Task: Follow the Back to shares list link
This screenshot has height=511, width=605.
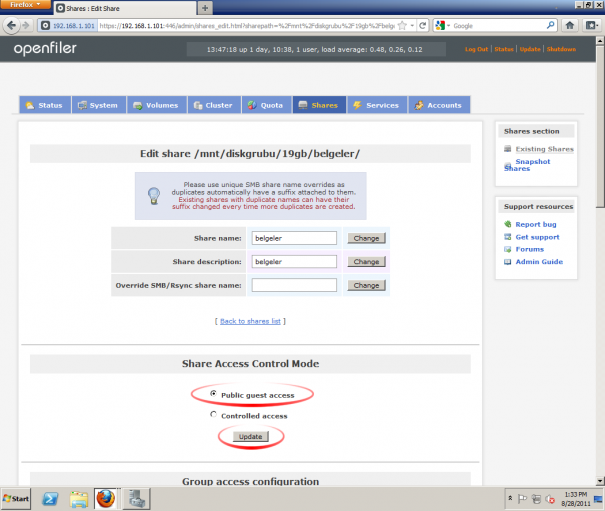Action: coord(250,321)
